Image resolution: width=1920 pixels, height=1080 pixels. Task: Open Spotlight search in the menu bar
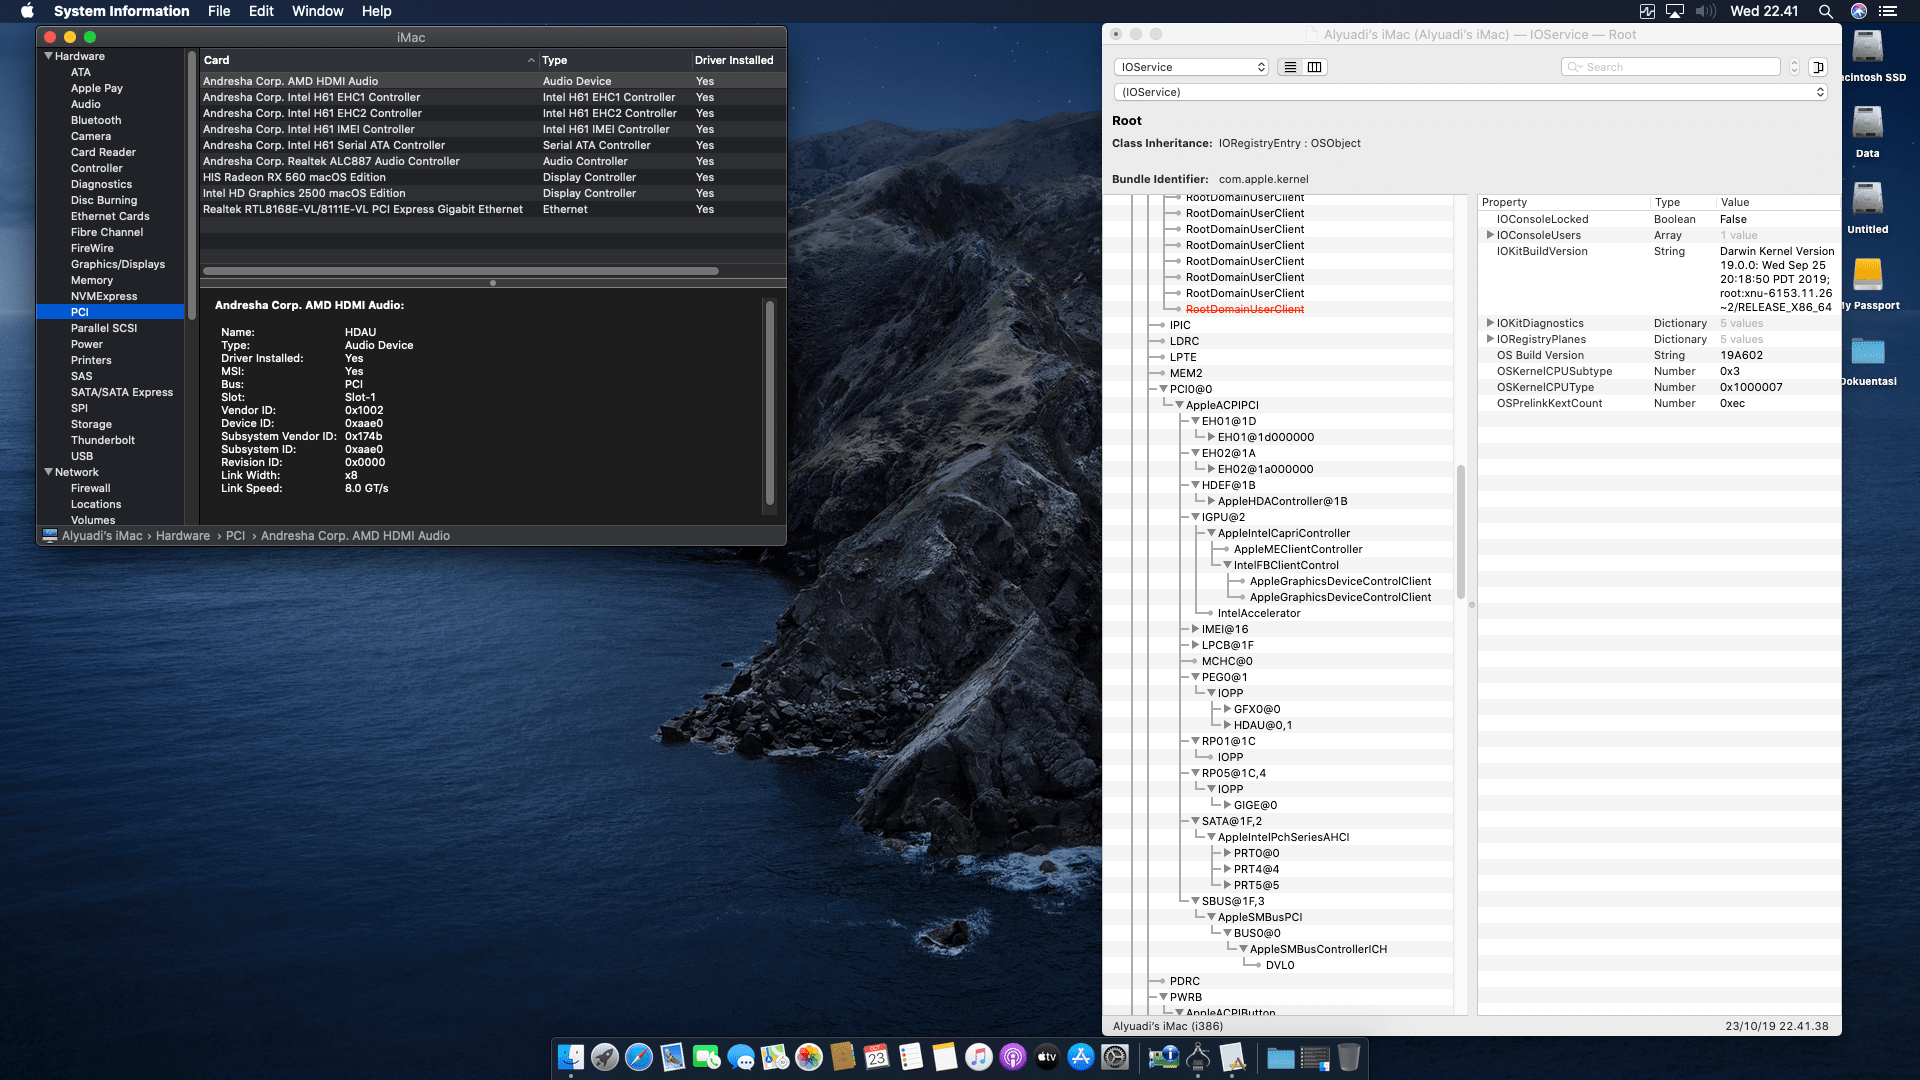1826,11
